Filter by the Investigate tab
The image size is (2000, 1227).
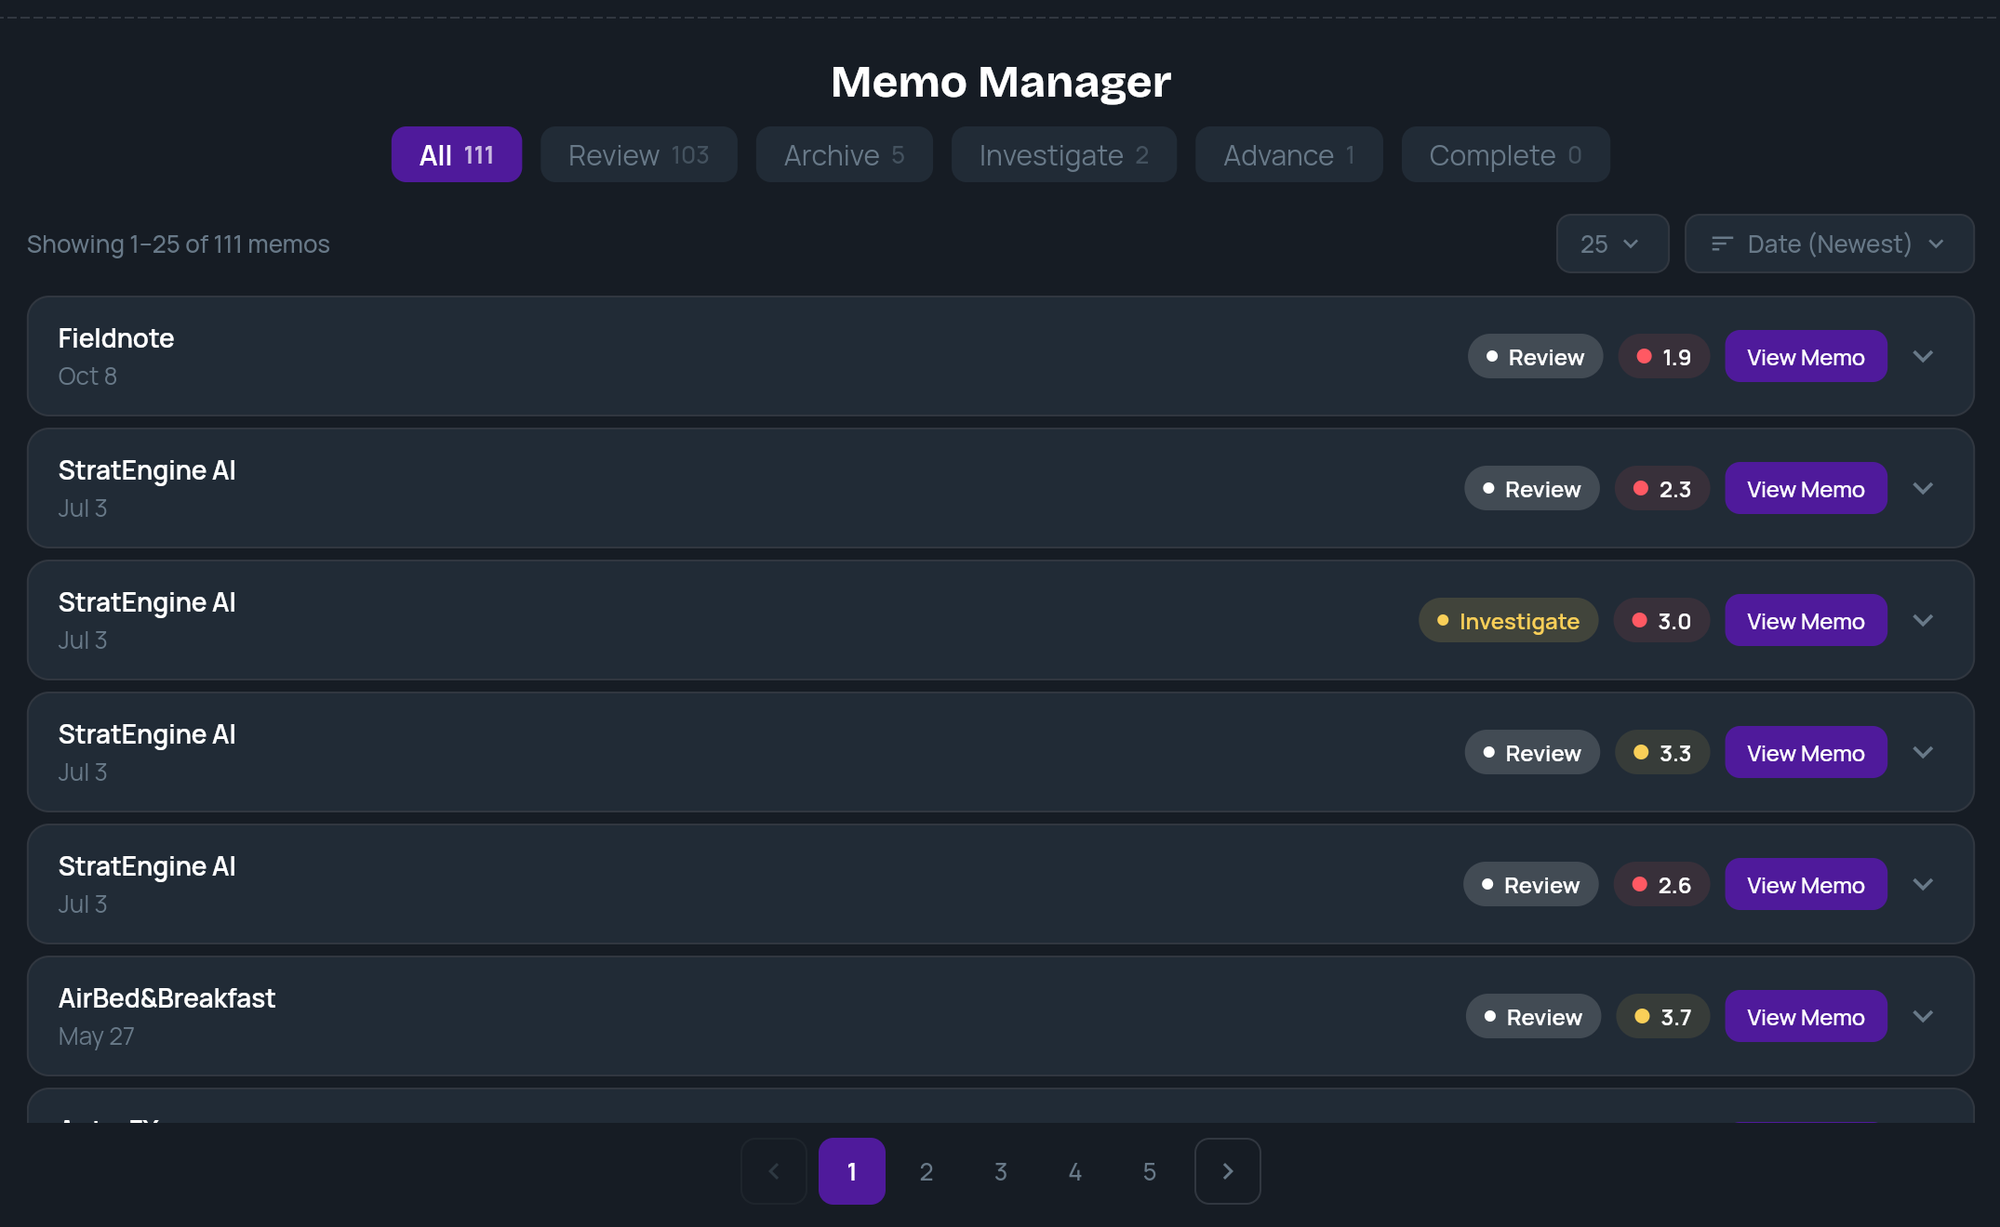1064,154
